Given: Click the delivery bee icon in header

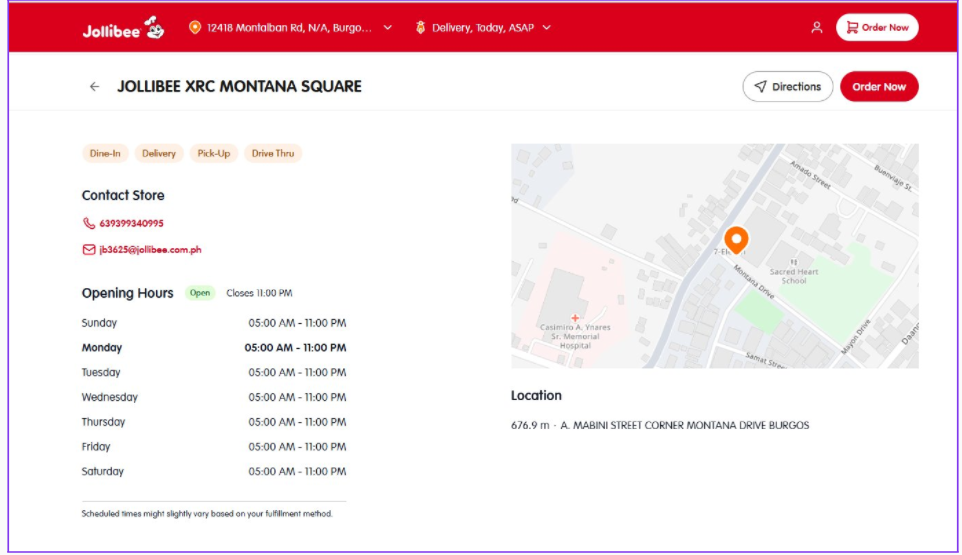Looking at the screenshot, I should coord(420,28).
